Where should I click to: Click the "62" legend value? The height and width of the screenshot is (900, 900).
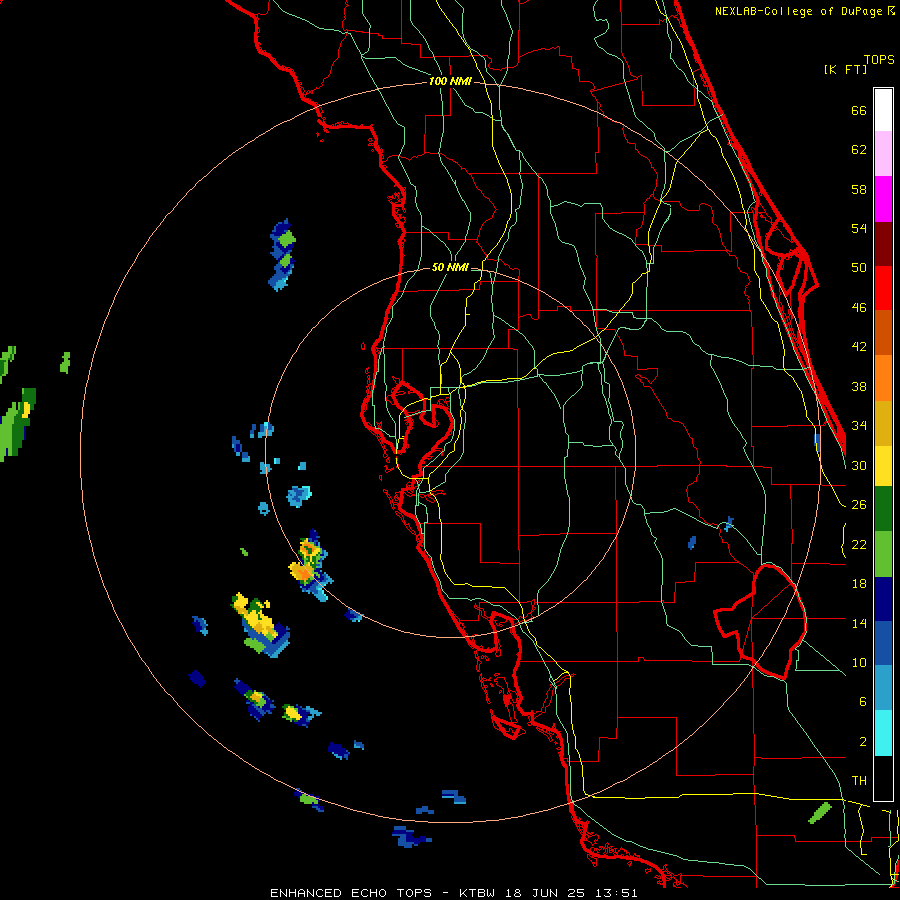(x=859, y=150)
